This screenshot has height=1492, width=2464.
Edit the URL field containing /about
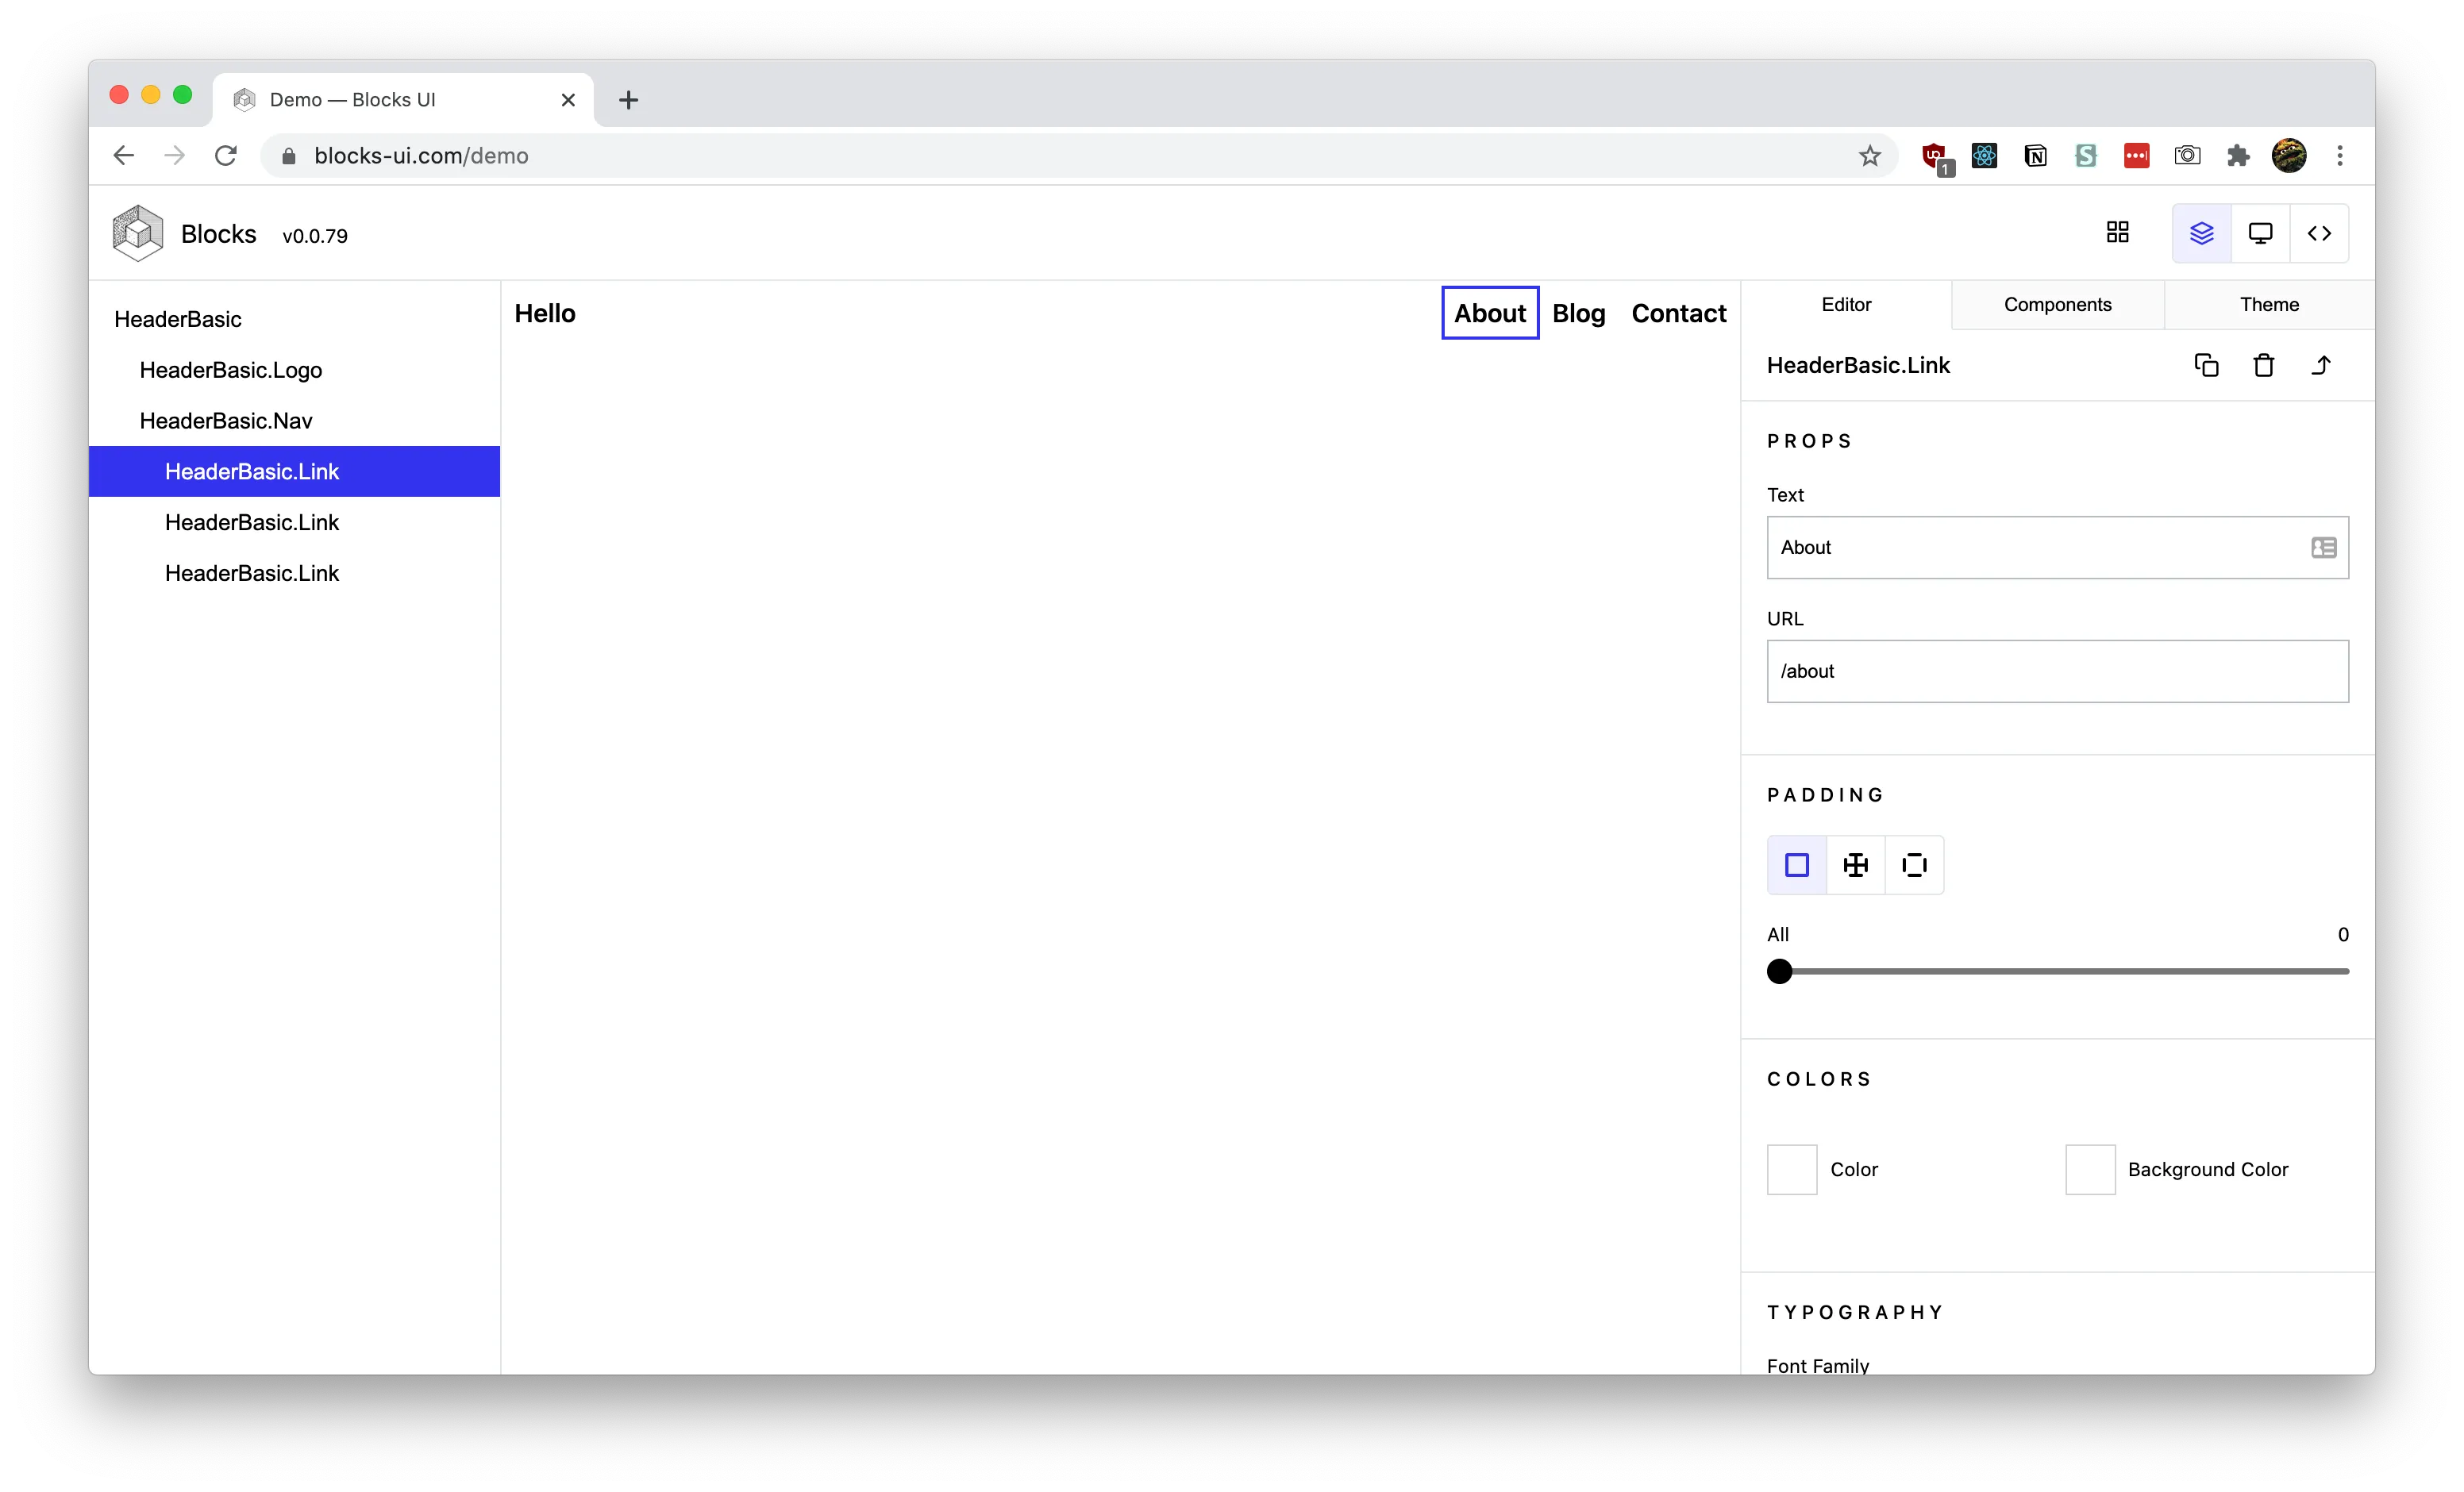[2056, 671]
